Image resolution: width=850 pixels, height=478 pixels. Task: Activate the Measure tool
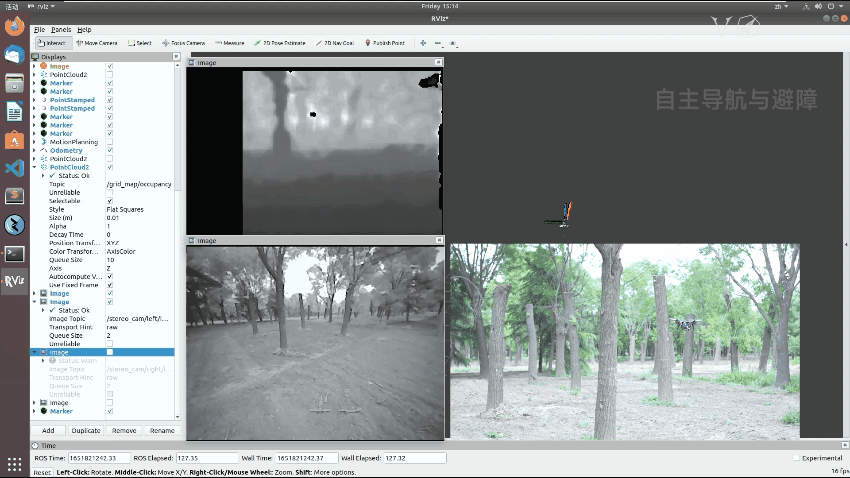(x=229, y=43)
